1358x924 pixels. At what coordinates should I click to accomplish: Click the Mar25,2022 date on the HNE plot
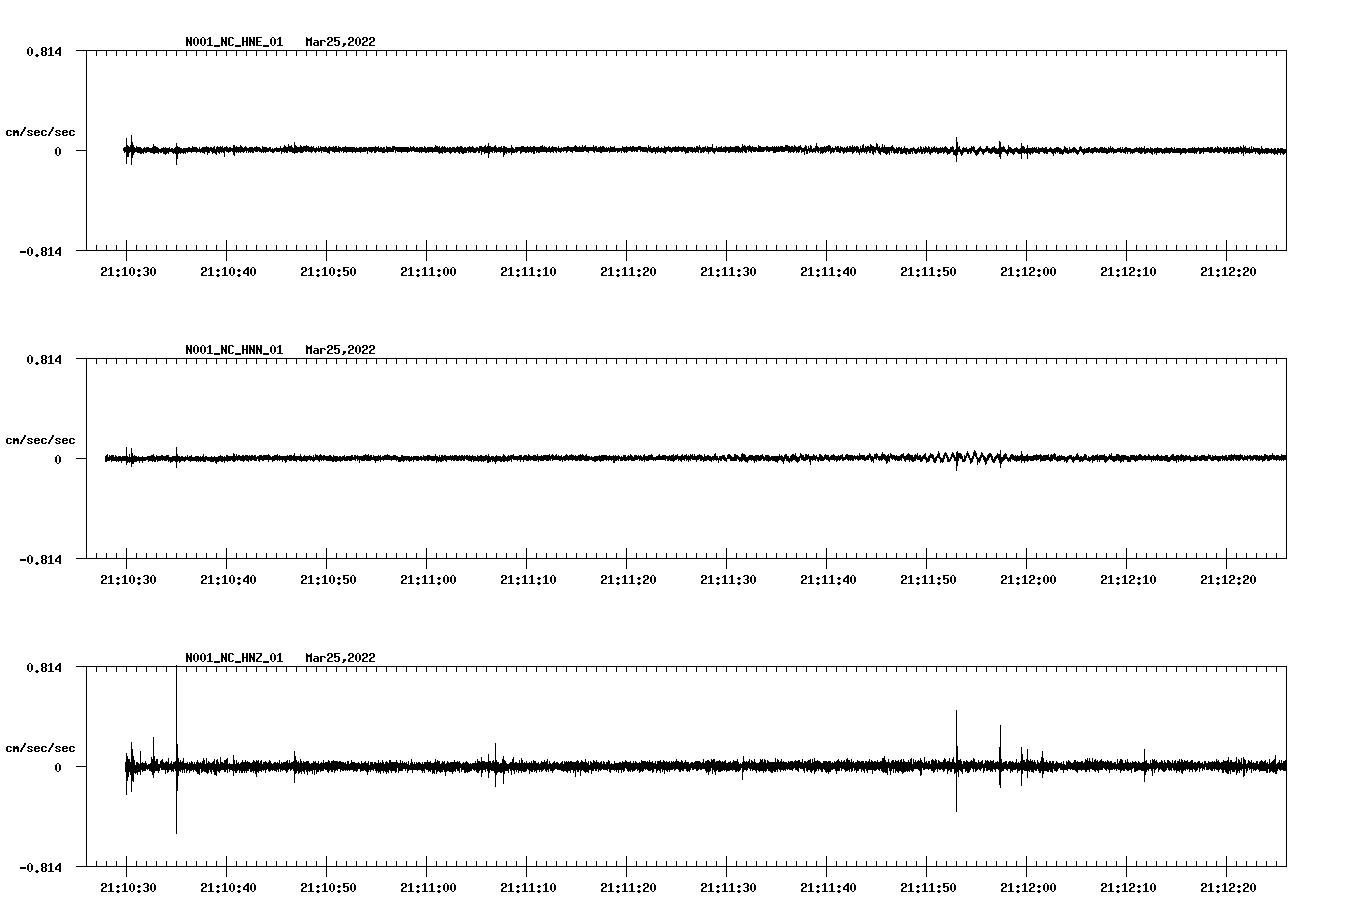click(341, 42)
